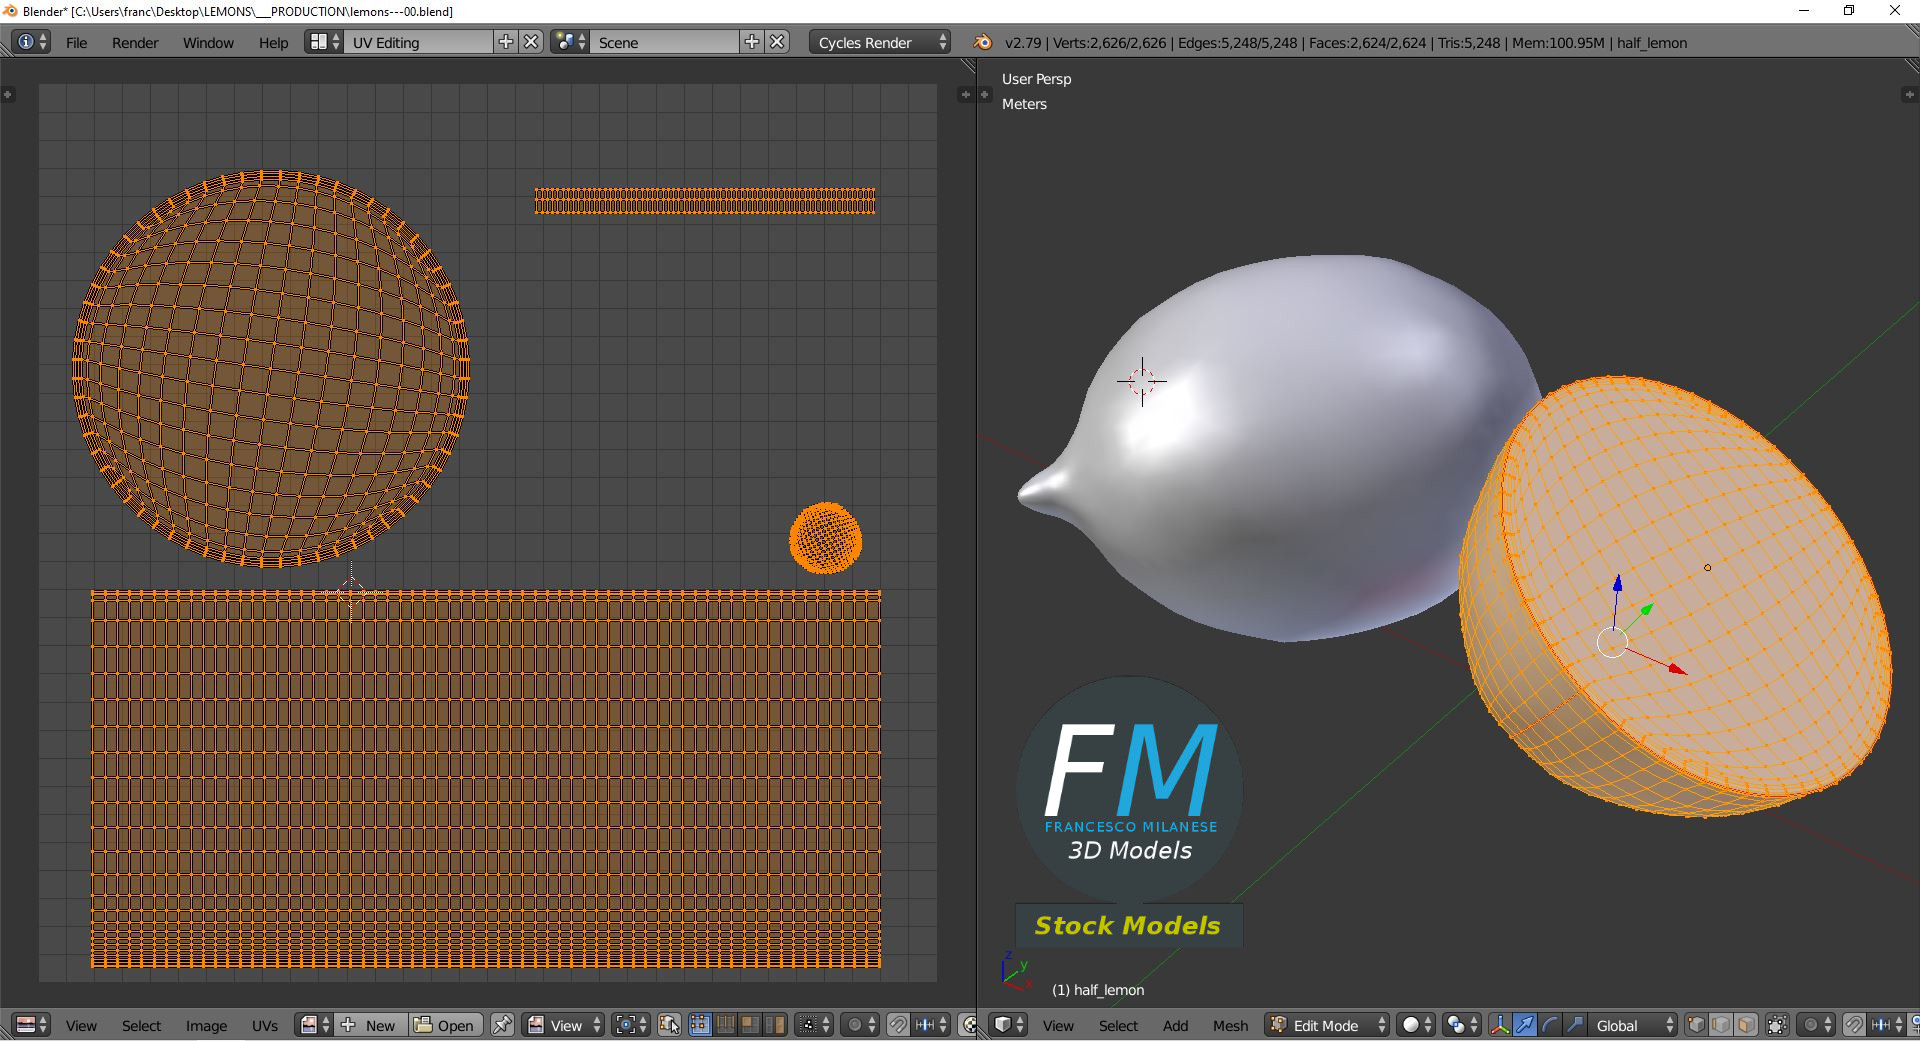Open Global transform orientation dropdown

pyautogui.click(x=1633, y=1025)
